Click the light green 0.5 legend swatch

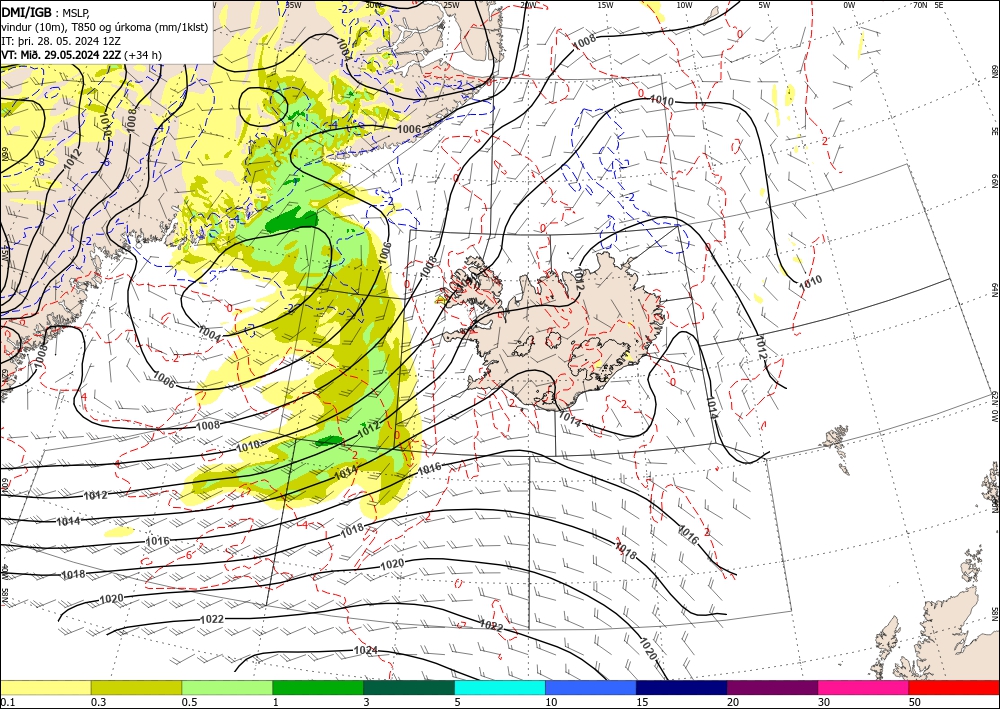click(227, 688)
